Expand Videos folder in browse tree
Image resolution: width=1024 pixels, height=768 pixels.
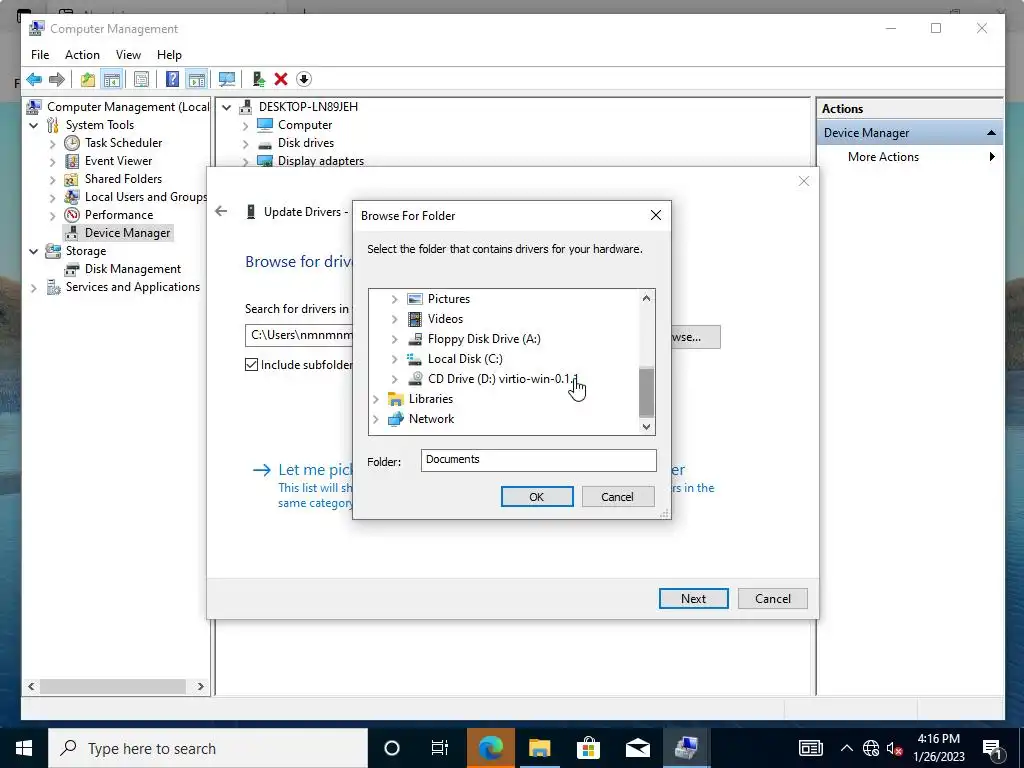394,319
